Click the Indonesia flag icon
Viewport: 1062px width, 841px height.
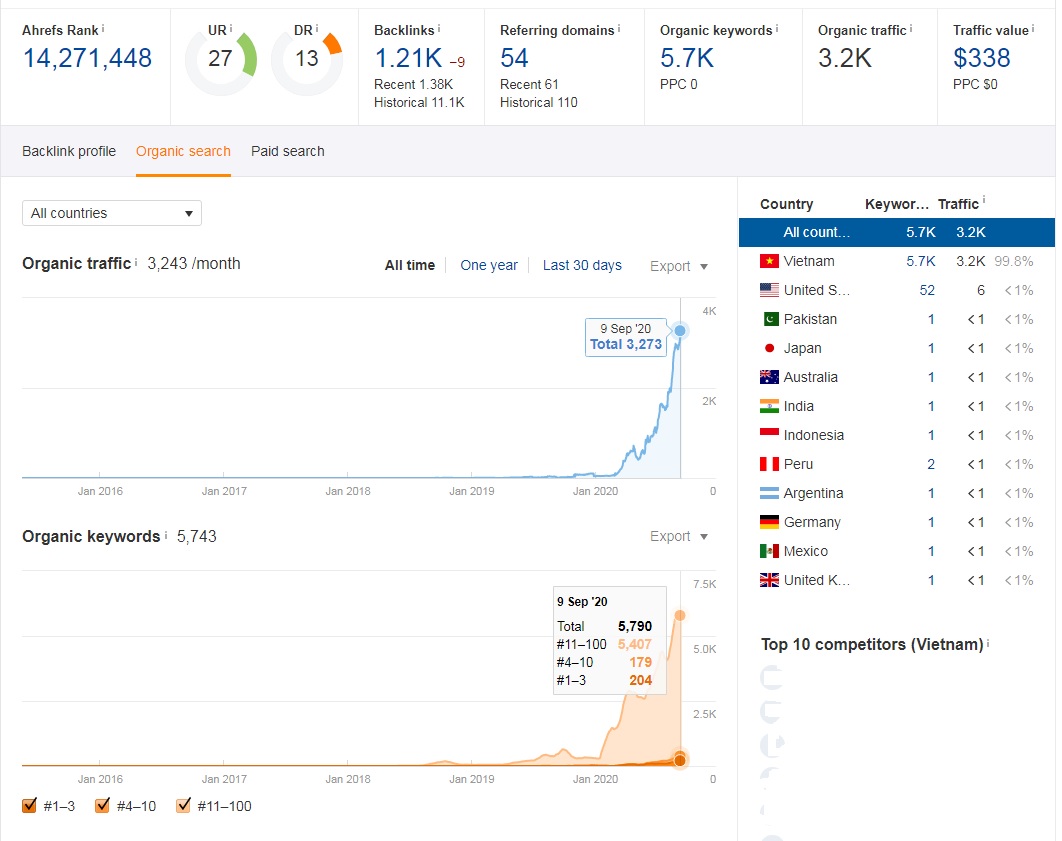(x=769, y=435)
